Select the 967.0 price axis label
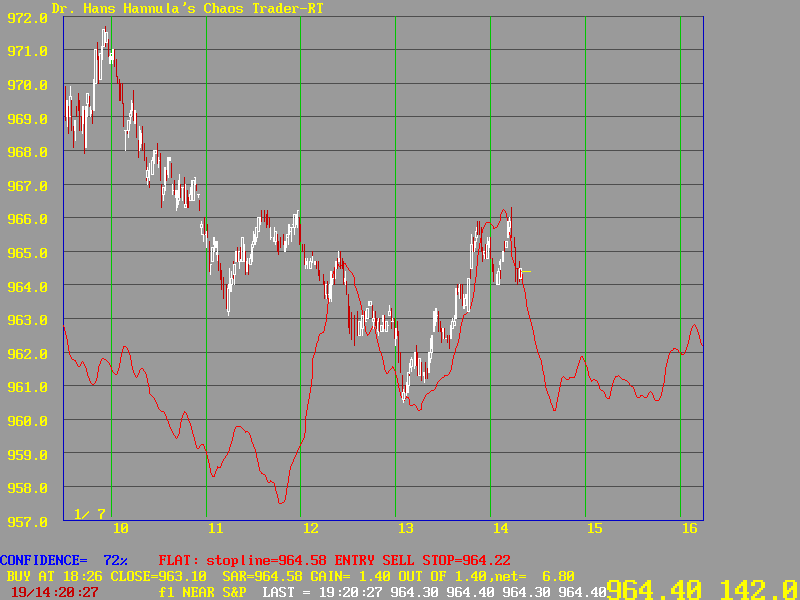Screen dimensions: 800x600 (27, 186)
